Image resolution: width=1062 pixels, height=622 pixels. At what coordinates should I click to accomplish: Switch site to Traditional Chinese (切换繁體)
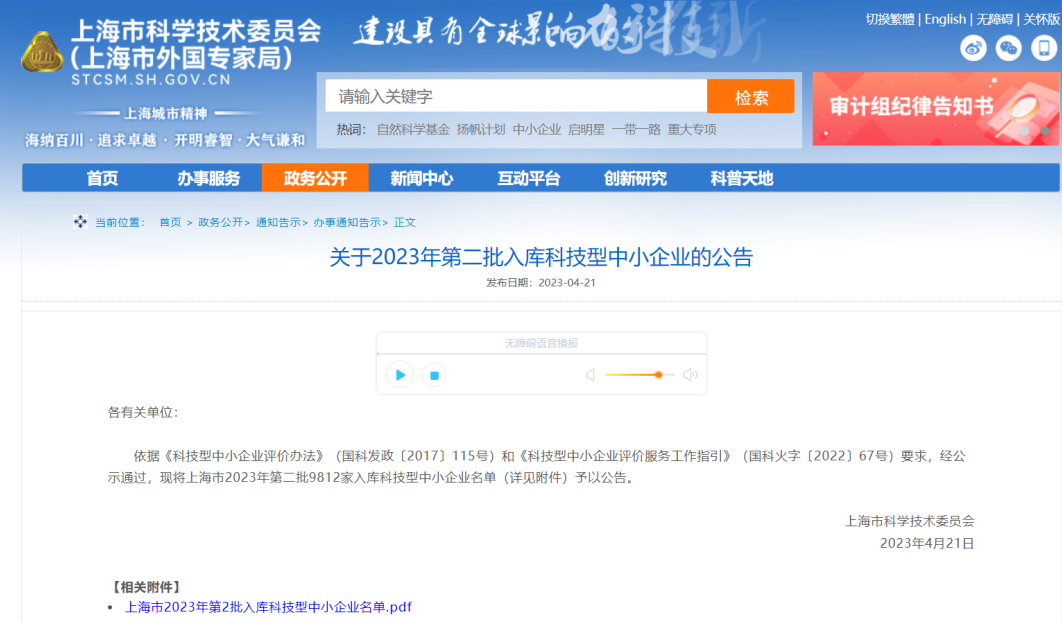point(890,18)
